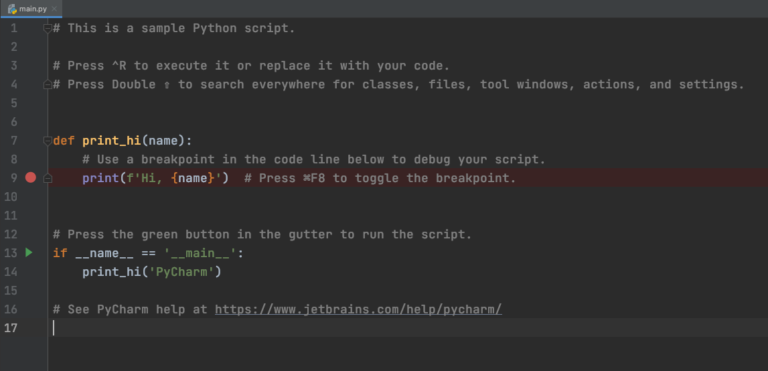Click the fold end marker on line 9
The image size is (768, 371).
coord(48,178)
